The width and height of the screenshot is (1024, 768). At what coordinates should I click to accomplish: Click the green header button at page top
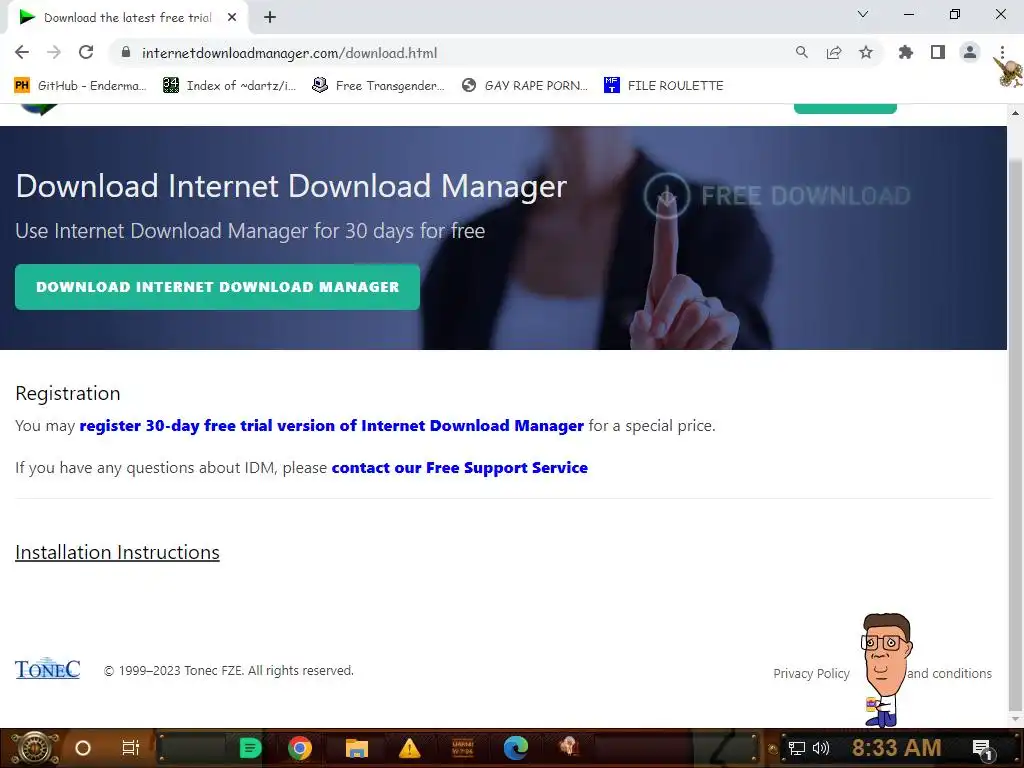(x=845, y=108)
